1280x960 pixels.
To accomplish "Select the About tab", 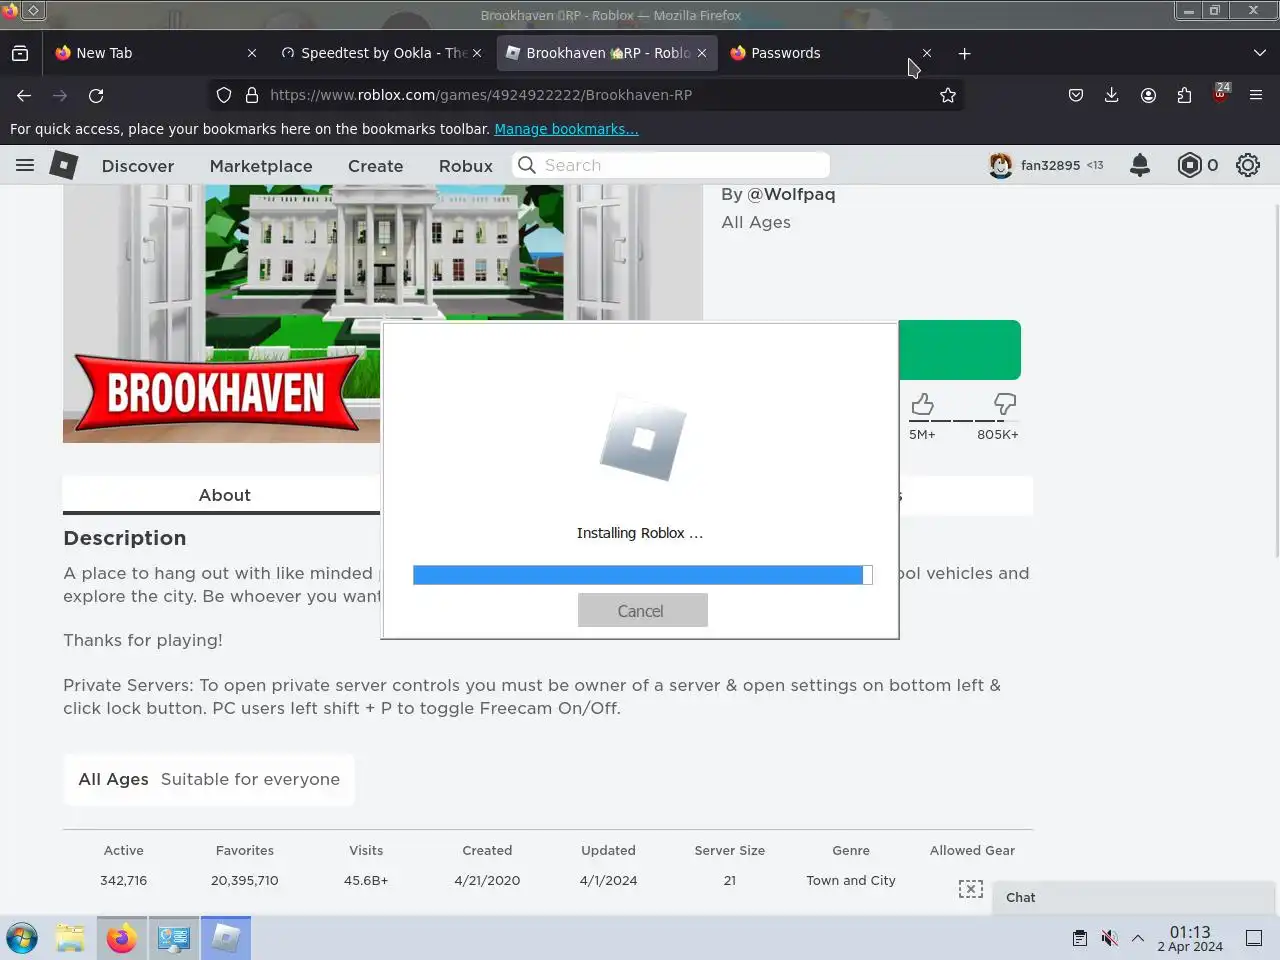I will [x=224, y=495].
